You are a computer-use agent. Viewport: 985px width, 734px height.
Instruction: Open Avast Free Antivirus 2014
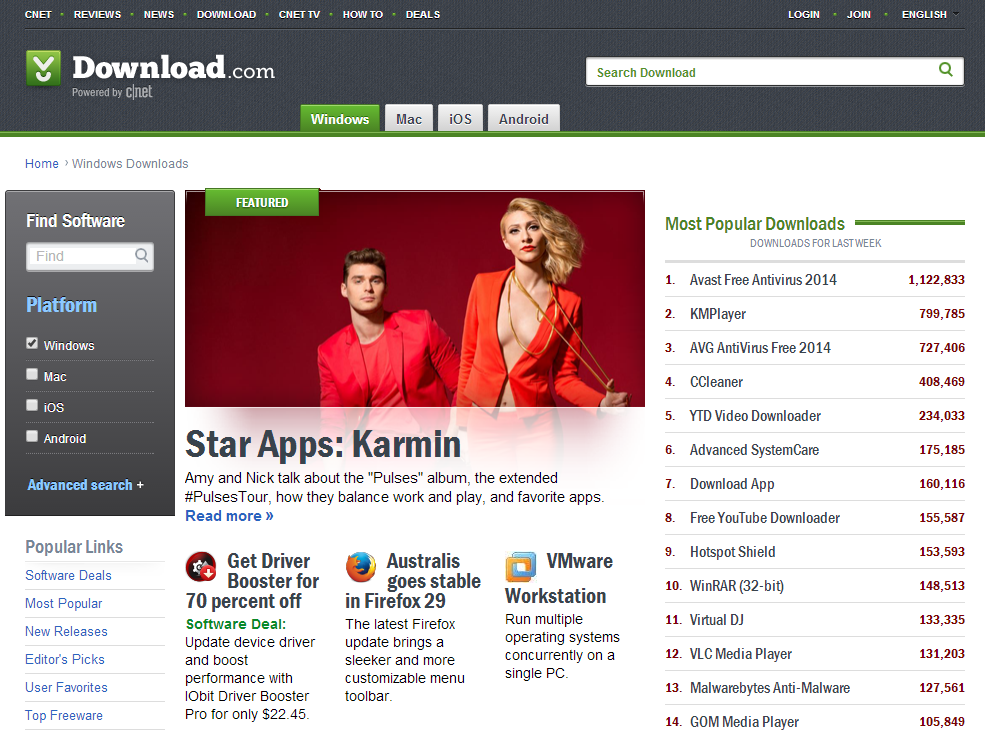coord(763,280)
